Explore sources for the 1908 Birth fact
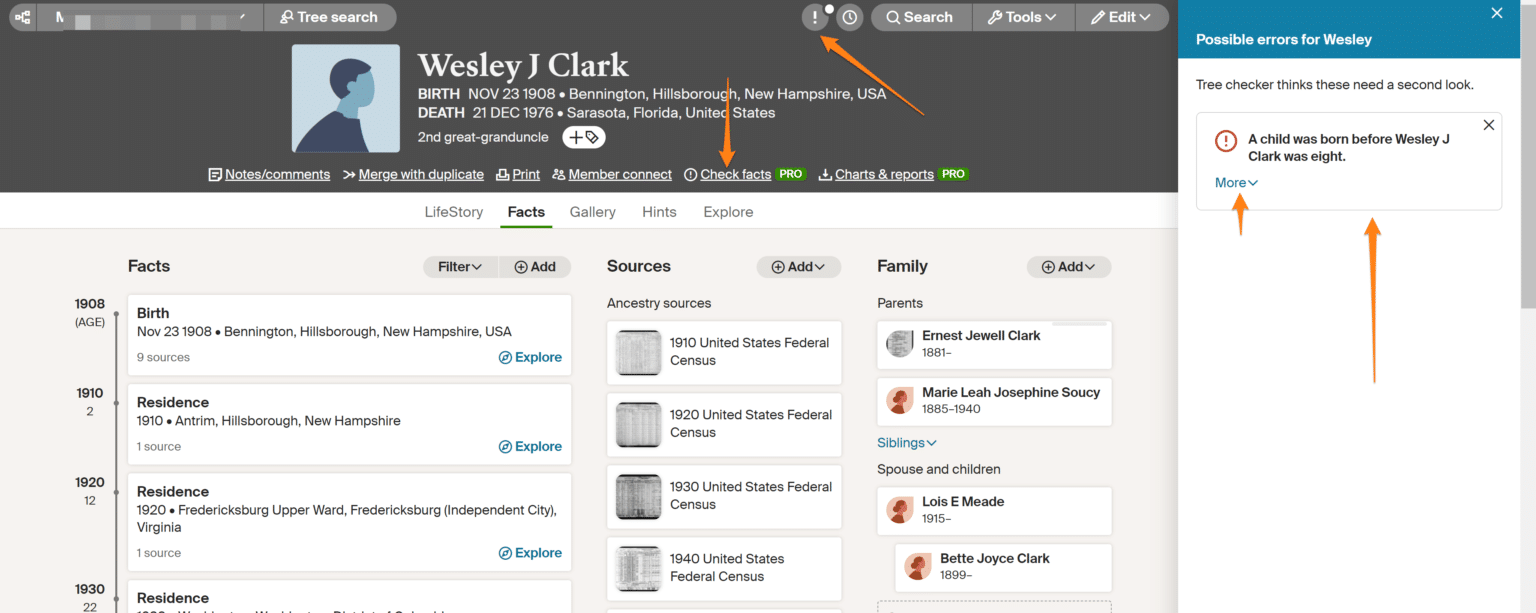The width and height of the screenshot is (1536, 613). pyautogui.click(x=530, y=357)
